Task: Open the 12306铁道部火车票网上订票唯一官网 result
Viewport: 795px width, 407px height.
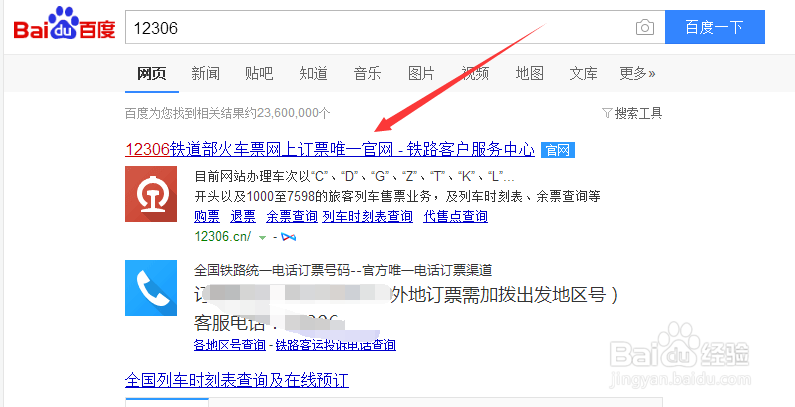Action: 330,150
